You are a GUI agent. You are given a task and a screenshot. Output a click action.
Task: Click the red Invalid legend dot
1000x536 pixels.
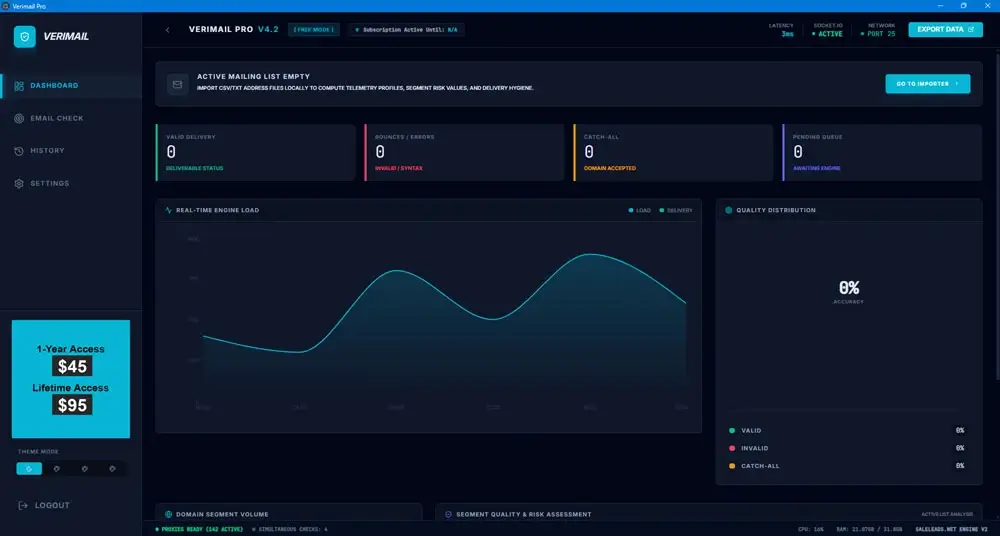732,449
